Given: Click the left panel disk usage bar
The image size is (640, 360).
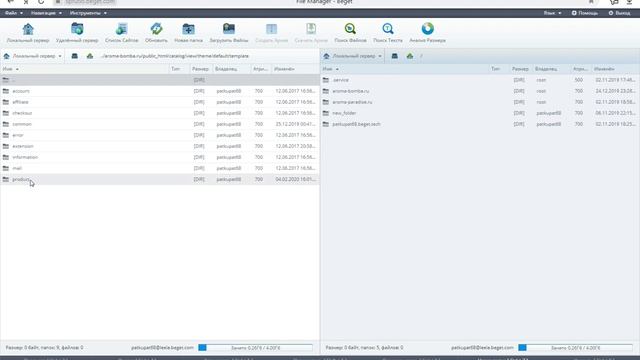Looking at the screenshot, I should (x=256, y=348).
